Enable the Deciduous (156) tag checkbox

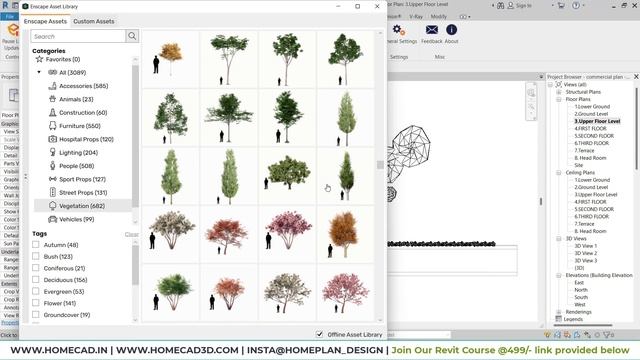pos(36,280)
